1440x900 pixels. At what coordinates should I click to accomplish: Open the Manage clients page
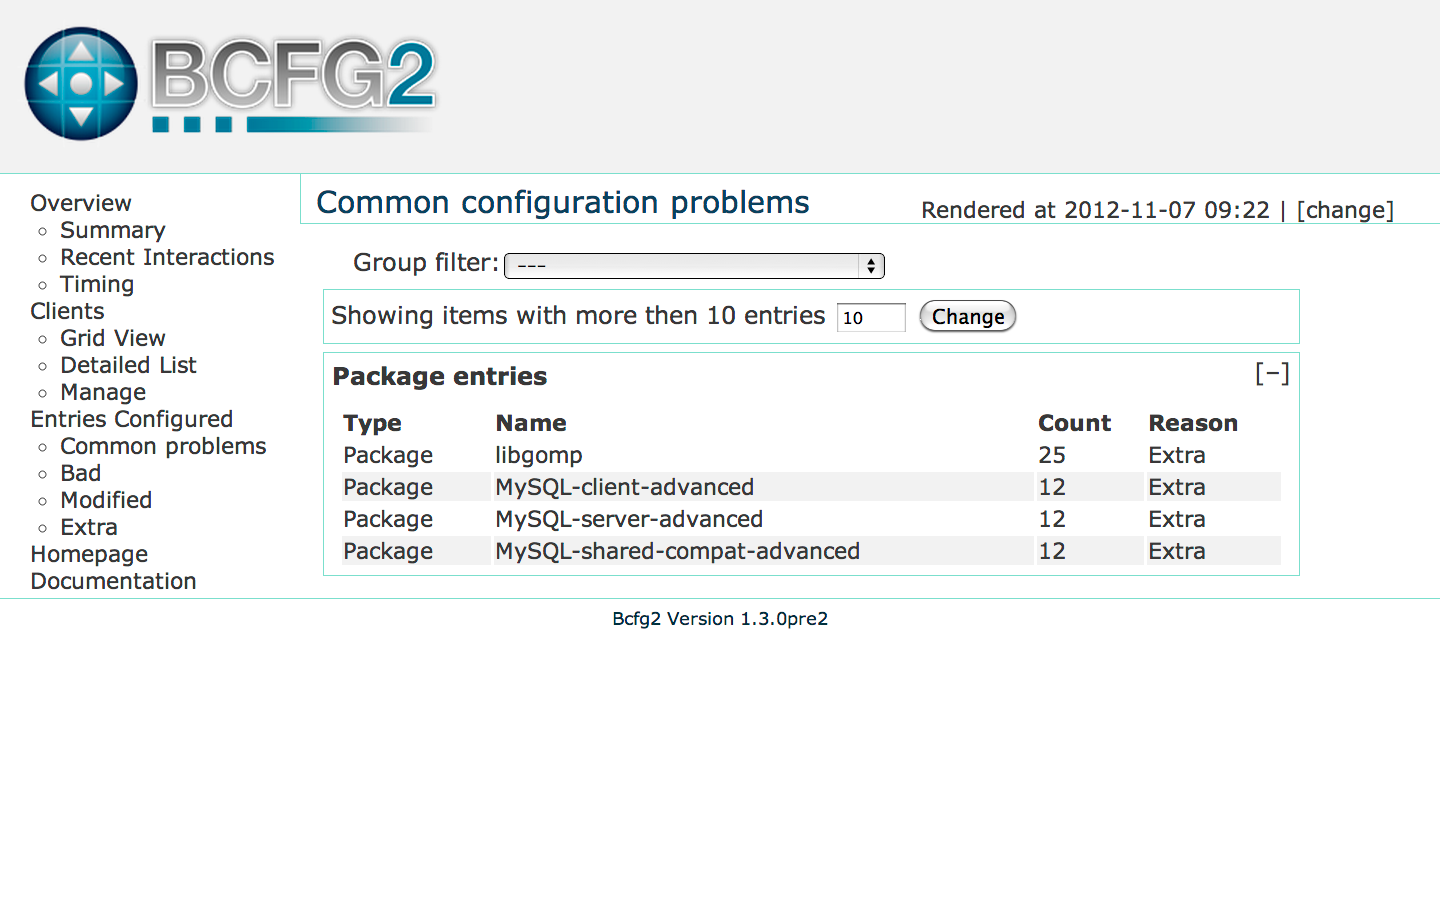[x=103, y=392]
